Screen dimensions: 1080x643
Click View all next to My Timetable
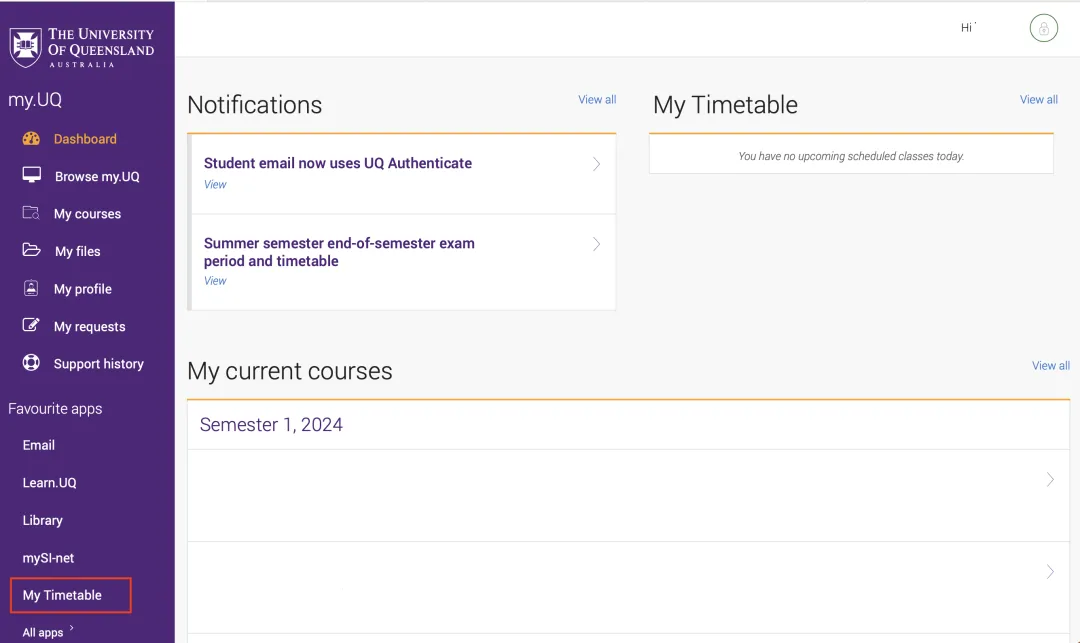click(1039, 100)
